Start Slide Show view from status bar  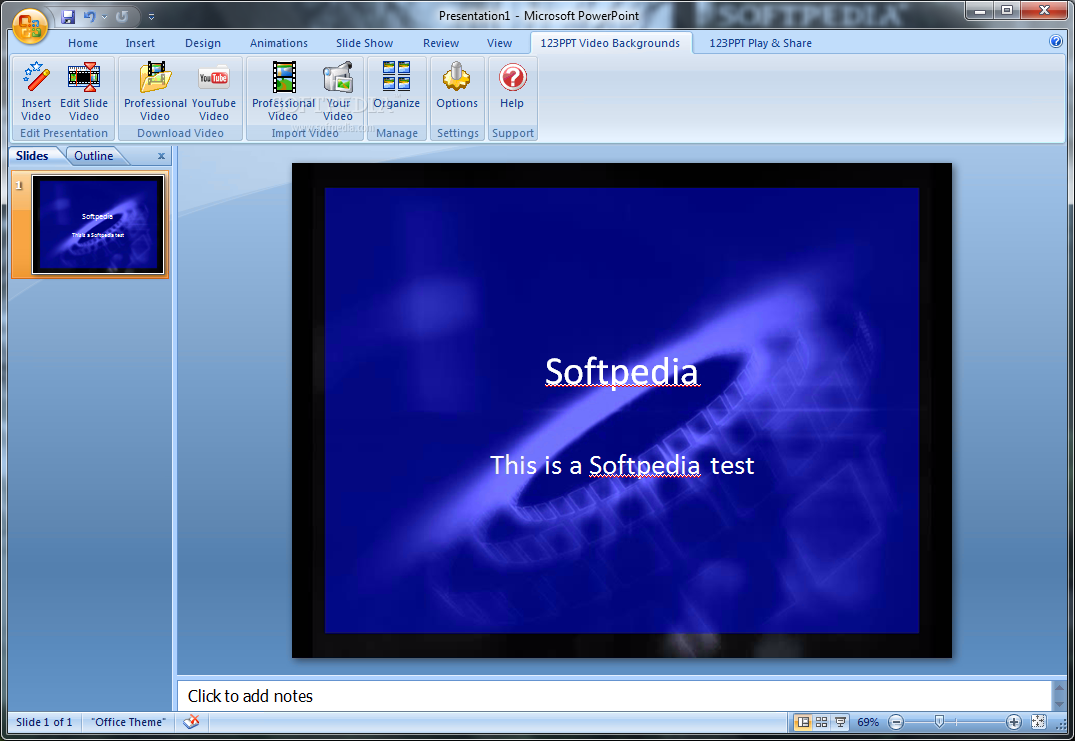(x=840, y=722)
